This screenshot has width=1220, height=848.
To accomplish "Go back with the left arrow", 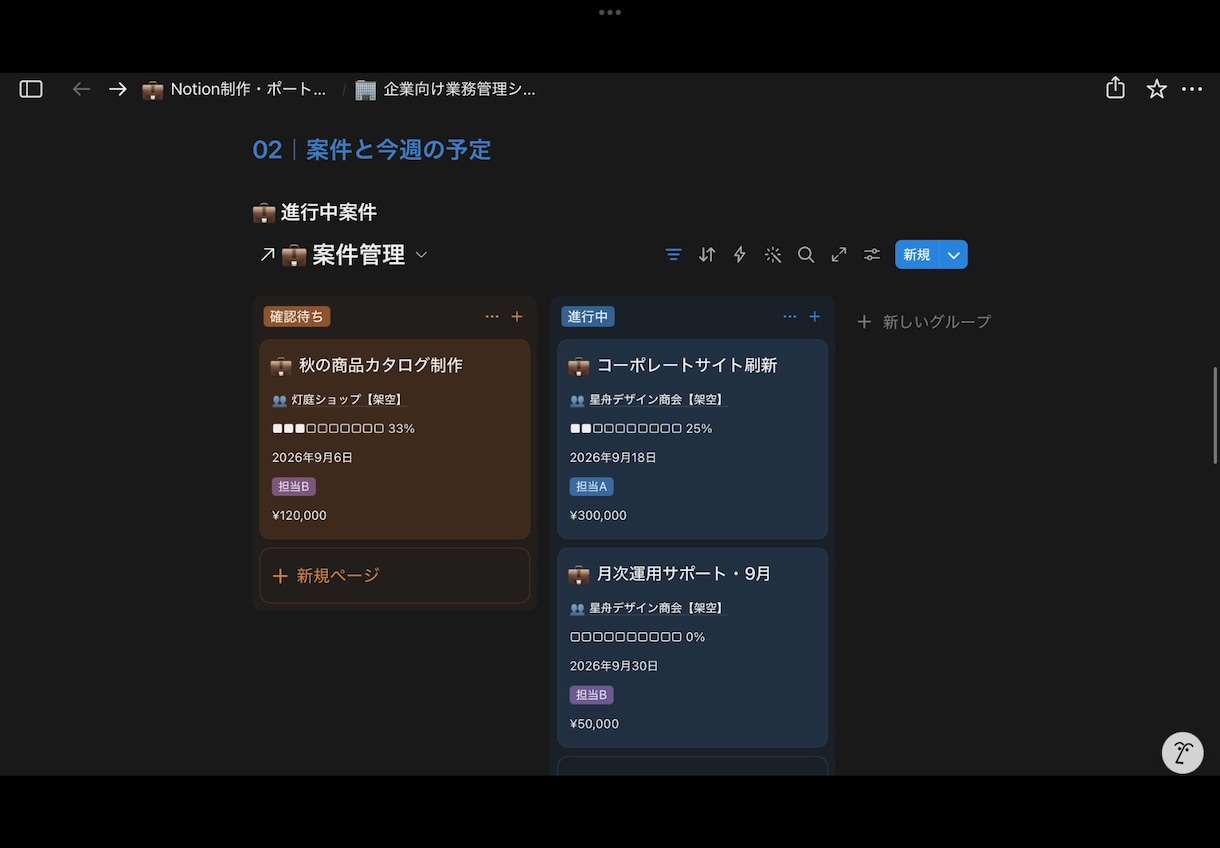I will [x=82, y=89].
